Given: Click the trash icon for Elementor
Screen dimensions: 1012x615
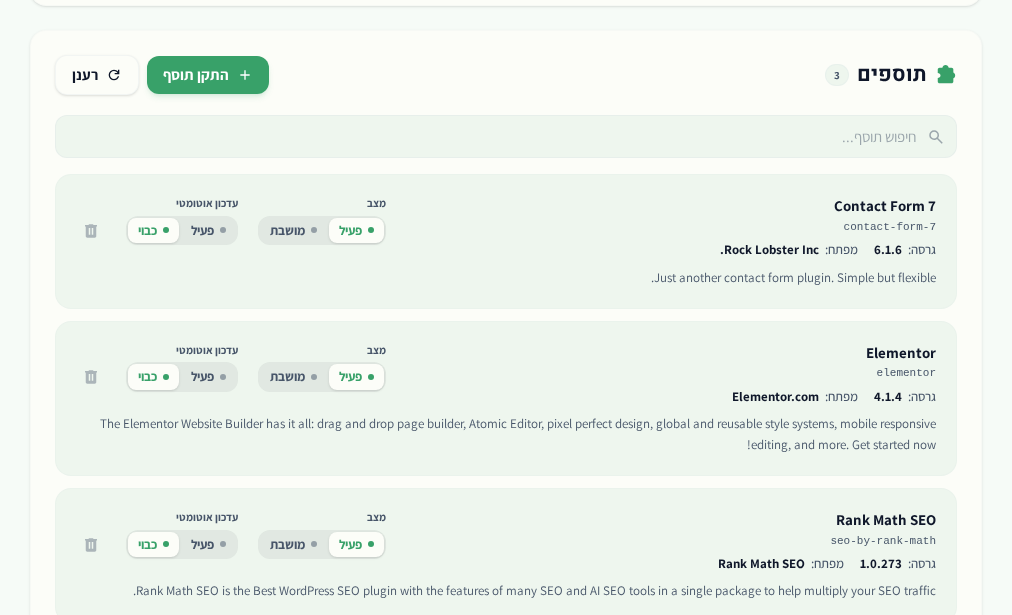Looking at the screenshot, I should click(91, 377).
